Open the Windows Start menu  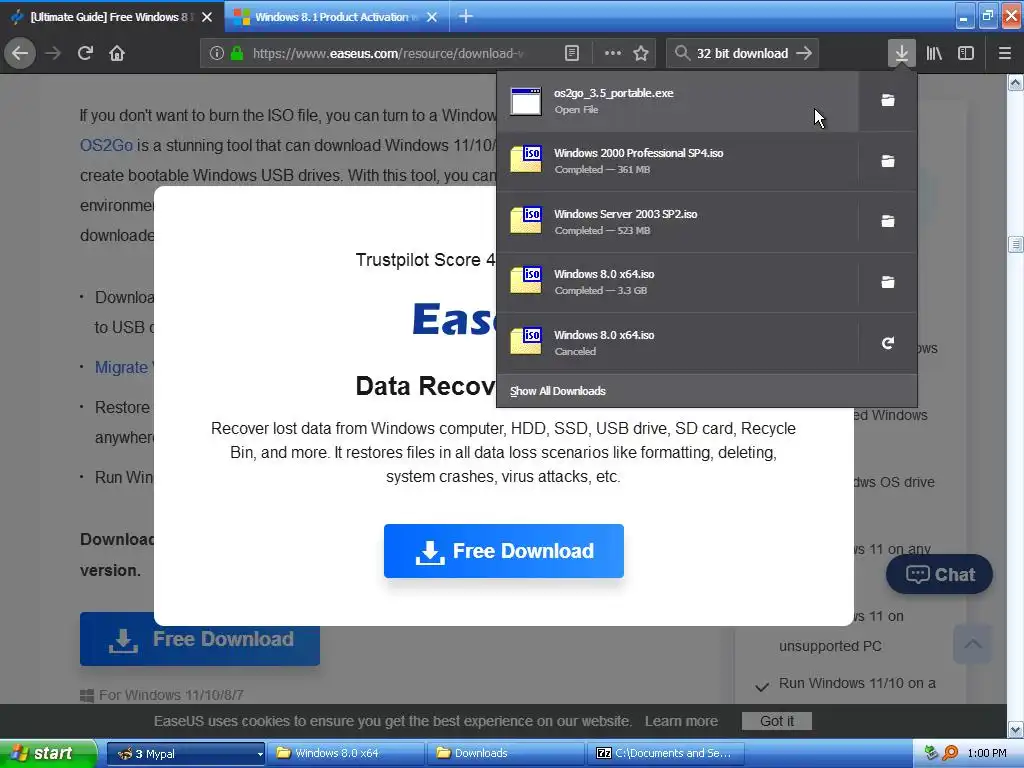point(48,753)
